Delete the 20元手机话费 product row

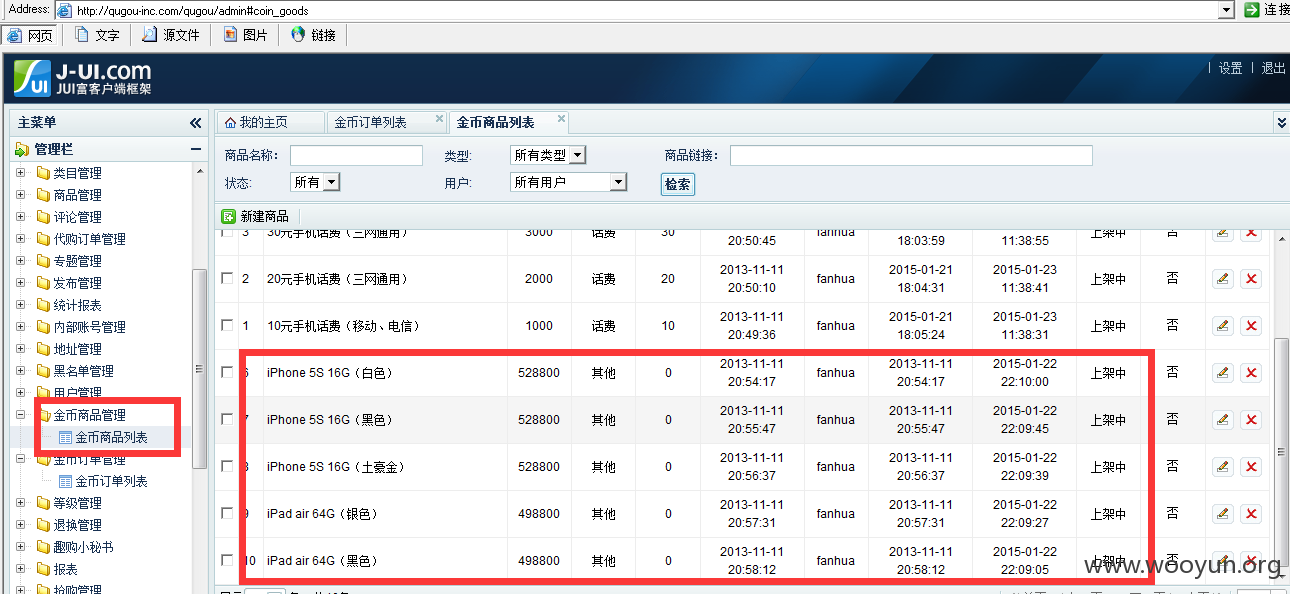(x=1250, y=279)
